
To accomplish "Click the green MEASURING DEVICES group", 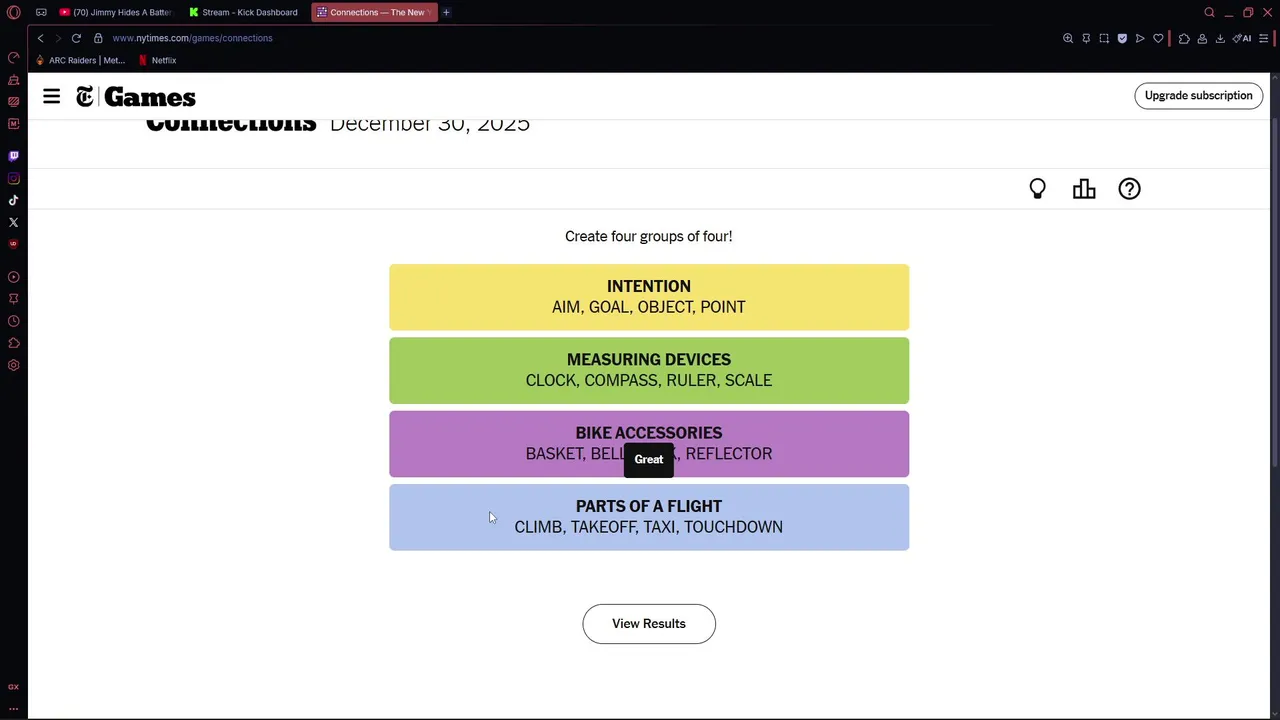I will (649, 370).
